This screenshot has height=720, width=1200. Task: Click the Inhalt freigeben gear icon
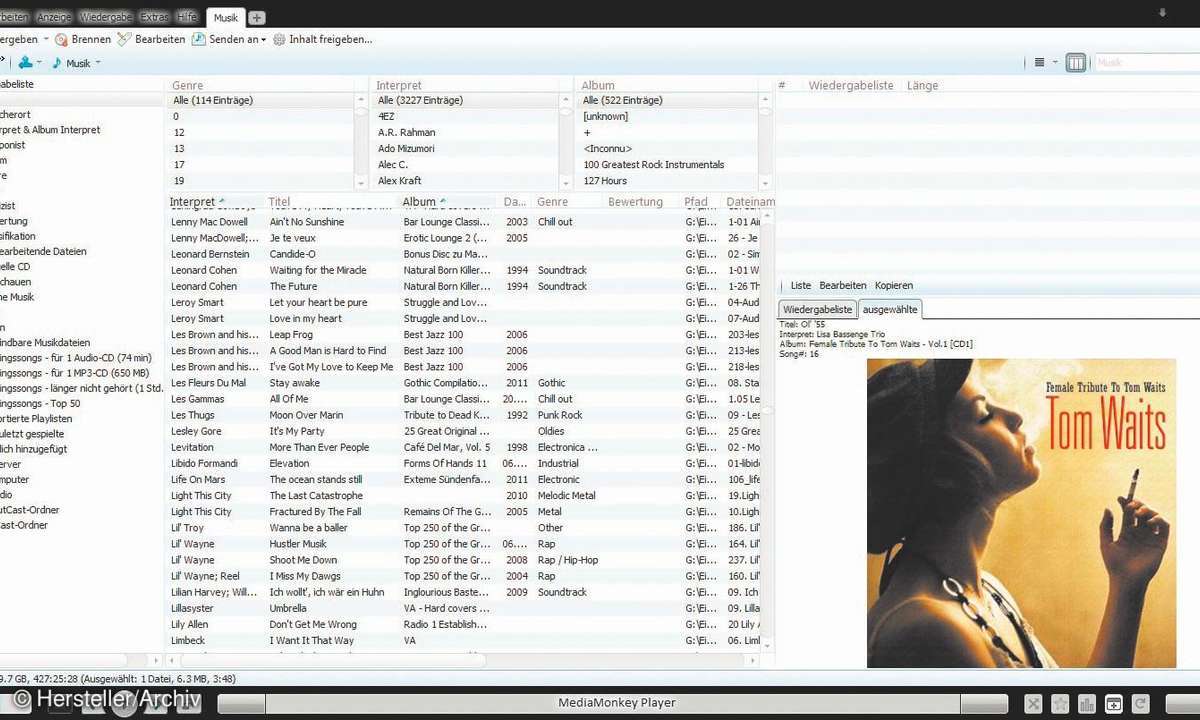coord(279,39)
